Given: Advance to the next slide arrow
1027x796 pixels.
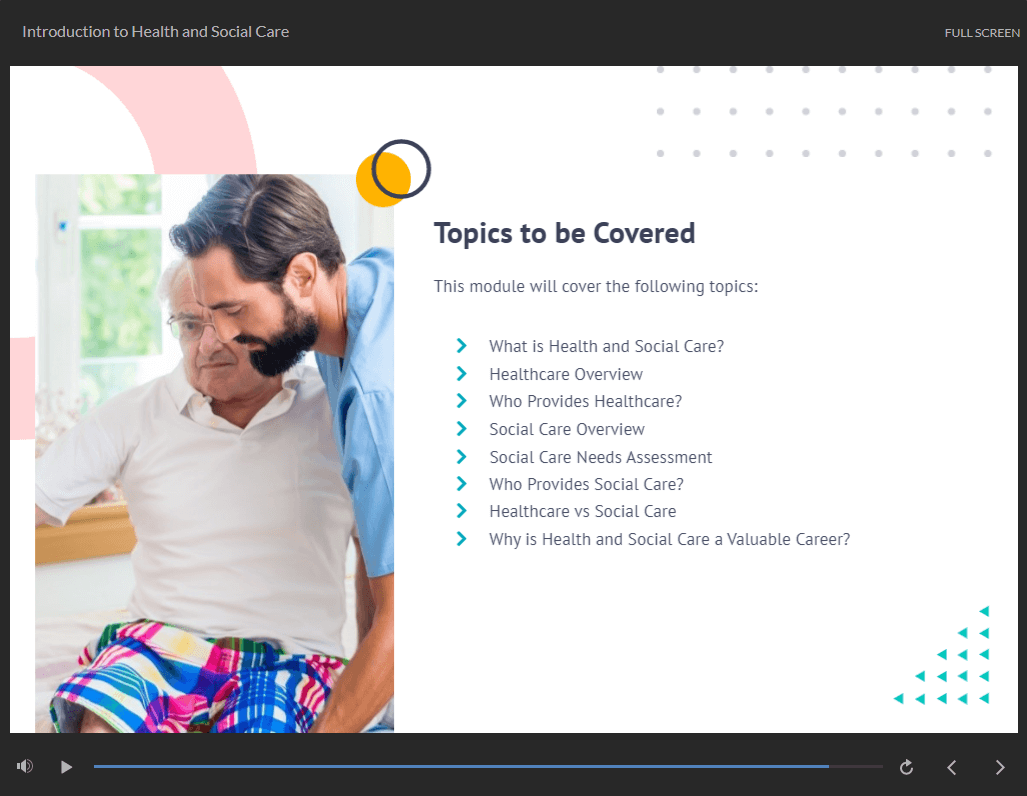Looking at the screenshot, I should click(x=1000, y=767).
